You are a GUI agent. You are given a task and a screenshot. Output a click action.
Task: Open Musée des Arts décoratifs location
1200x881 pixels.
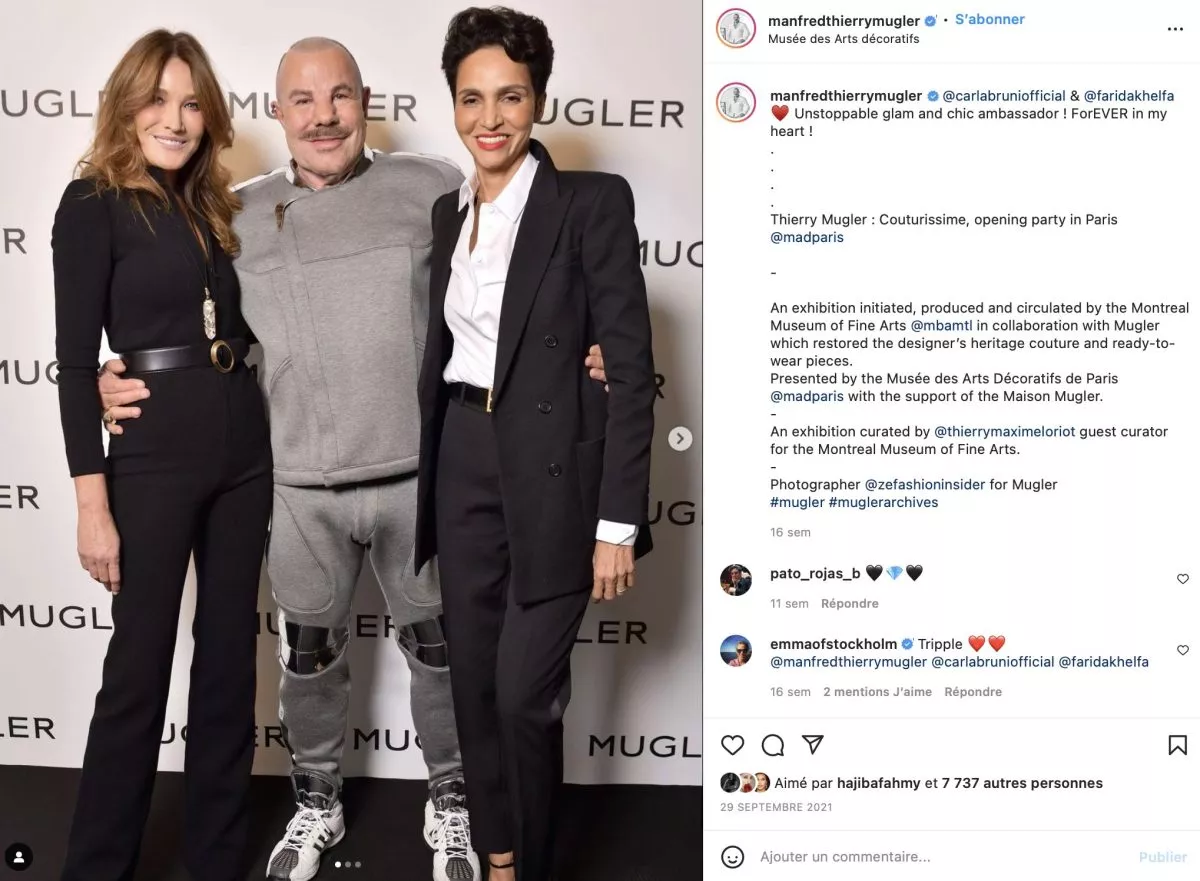pyautogui.click(x=843, y=39)
